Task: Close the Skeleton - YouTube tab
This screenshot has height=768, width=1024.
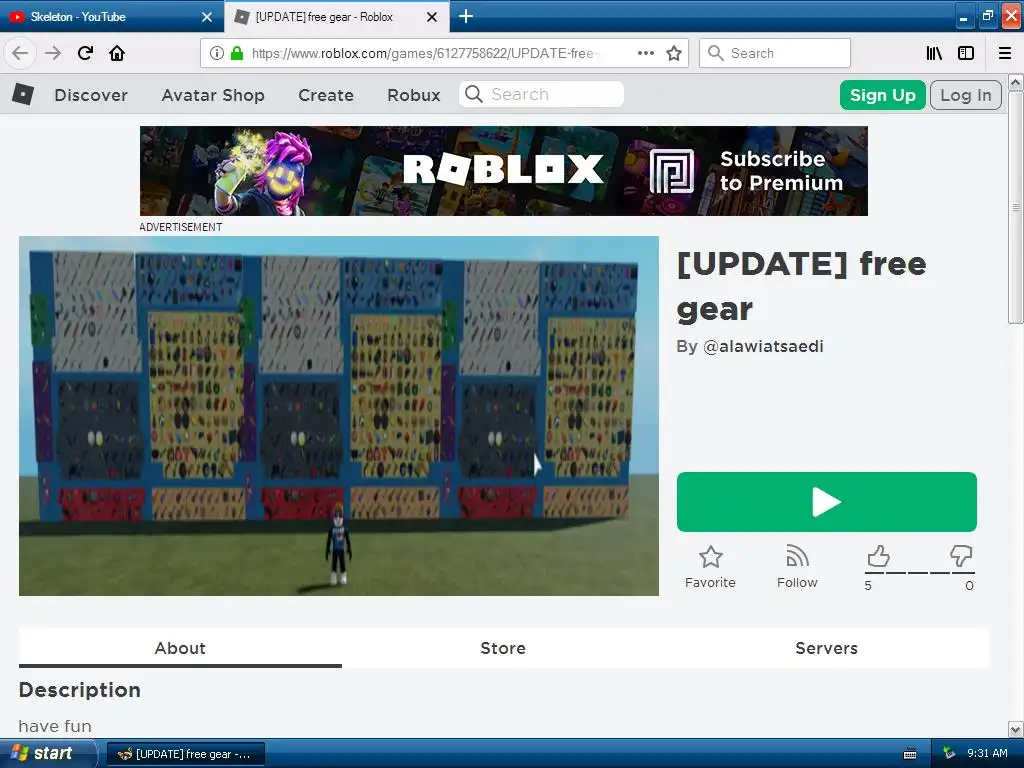Action: [207, 17]
